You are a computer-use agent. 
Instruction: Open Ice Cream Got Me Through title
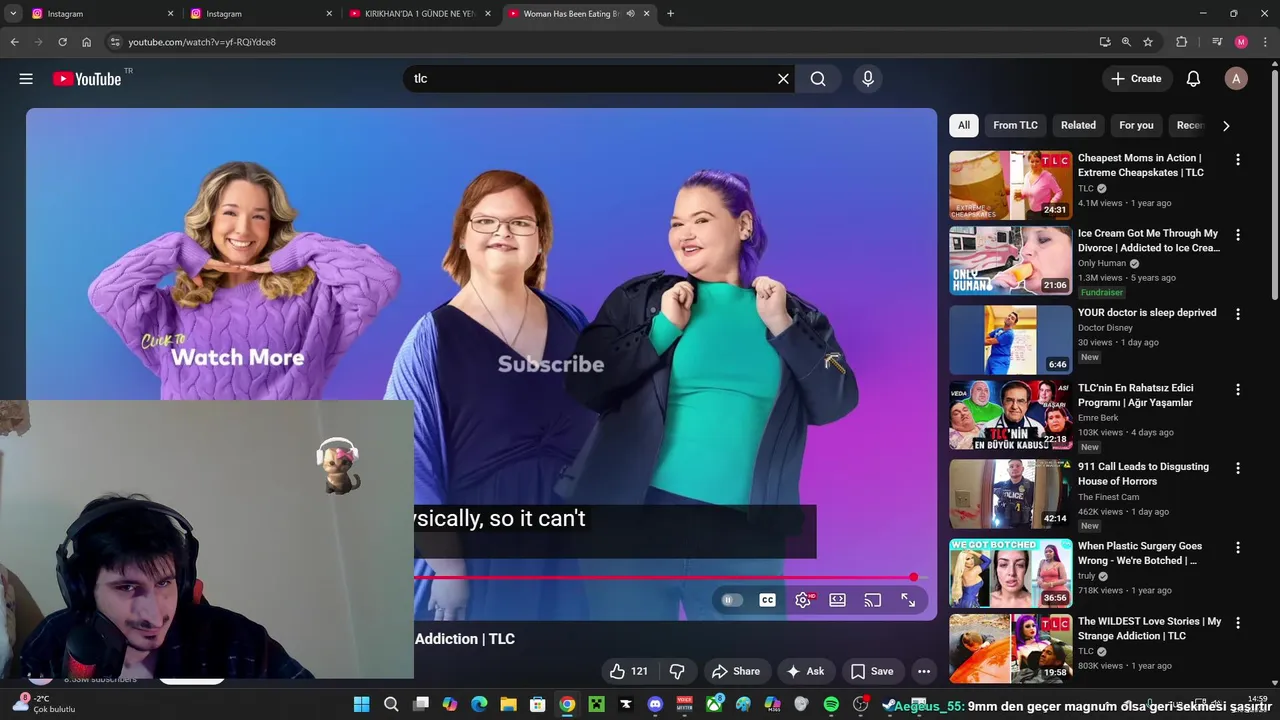(1149, 240)
